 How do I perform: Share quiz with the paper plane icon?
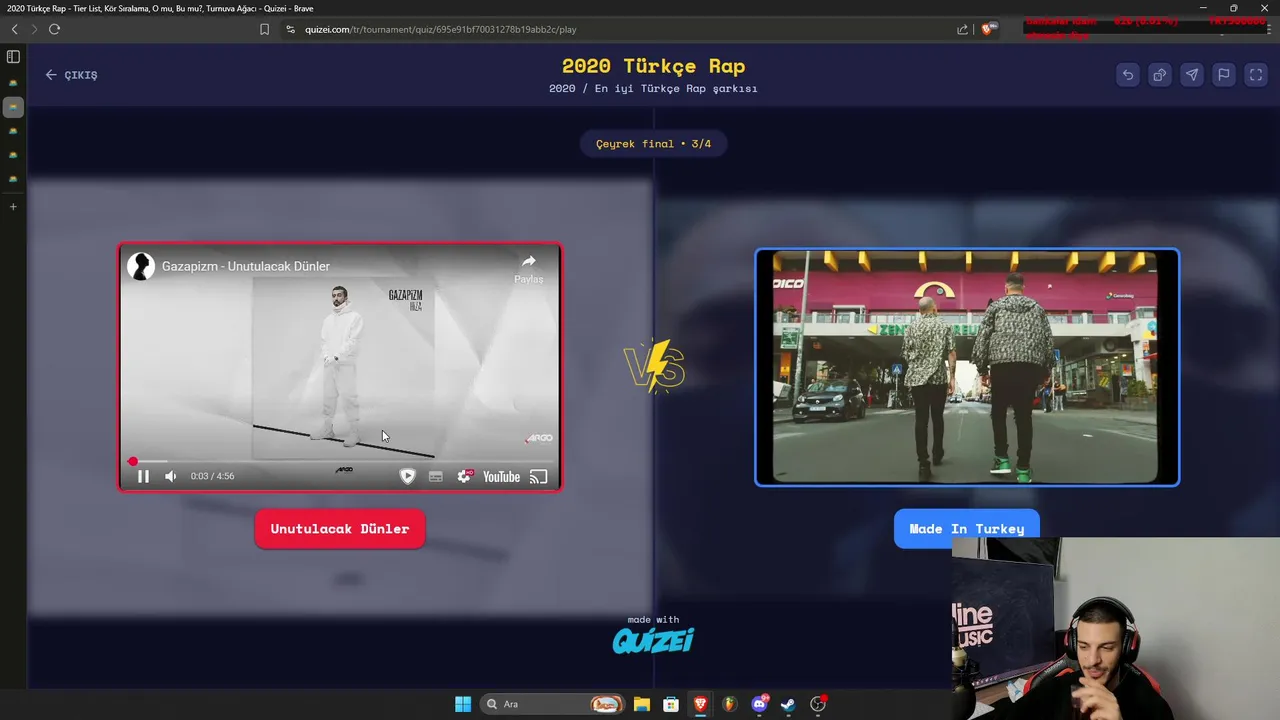[x=1192, y=75]
